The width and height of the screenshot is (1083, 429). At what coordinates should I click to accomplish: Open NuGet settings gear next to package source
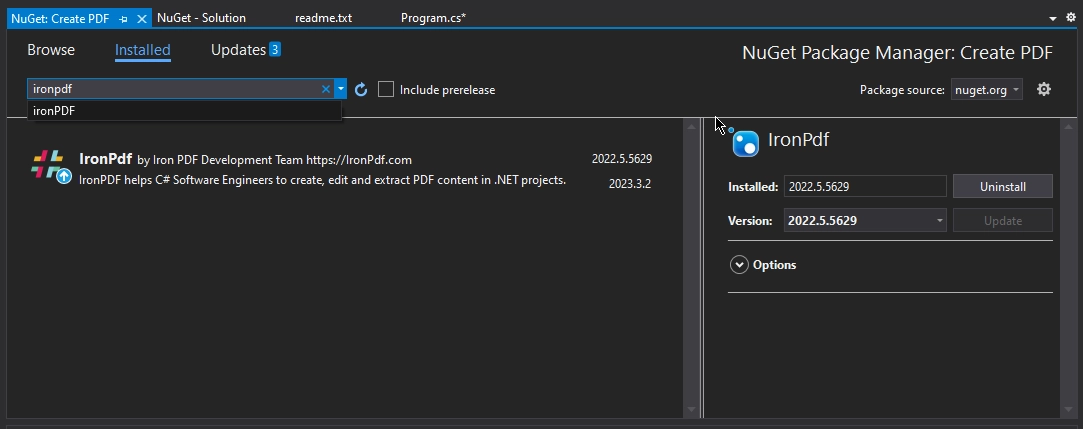pyautogui.click(x=1044, y=89)
